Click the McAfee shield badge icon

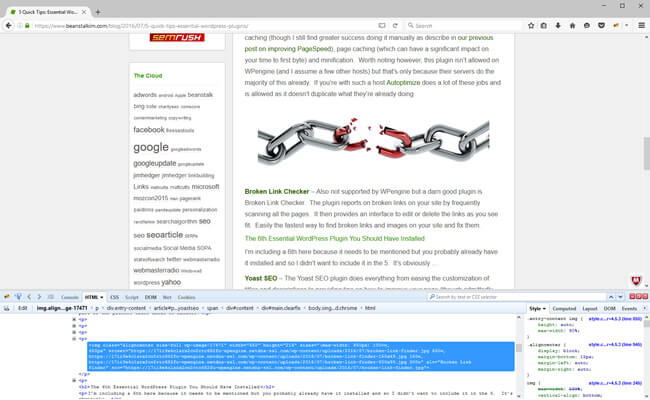pos(636,281)
